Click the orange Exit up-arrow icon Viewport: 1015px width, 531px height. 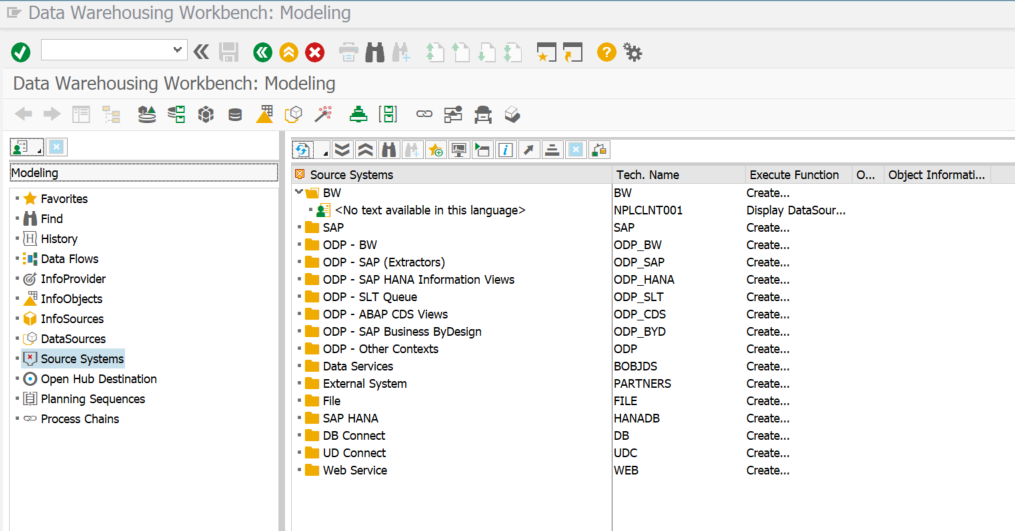tap(289, 52)
